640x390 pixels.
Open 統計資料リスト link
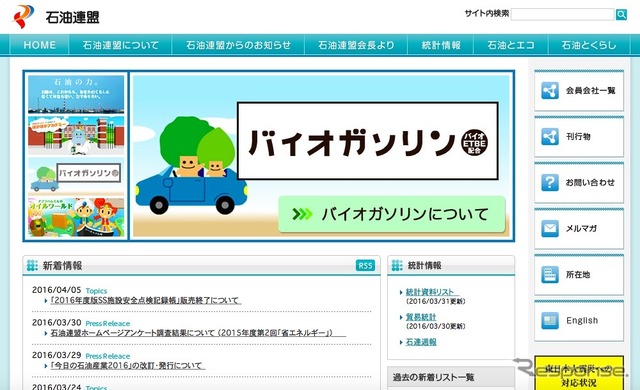click(x=432, y=292)
